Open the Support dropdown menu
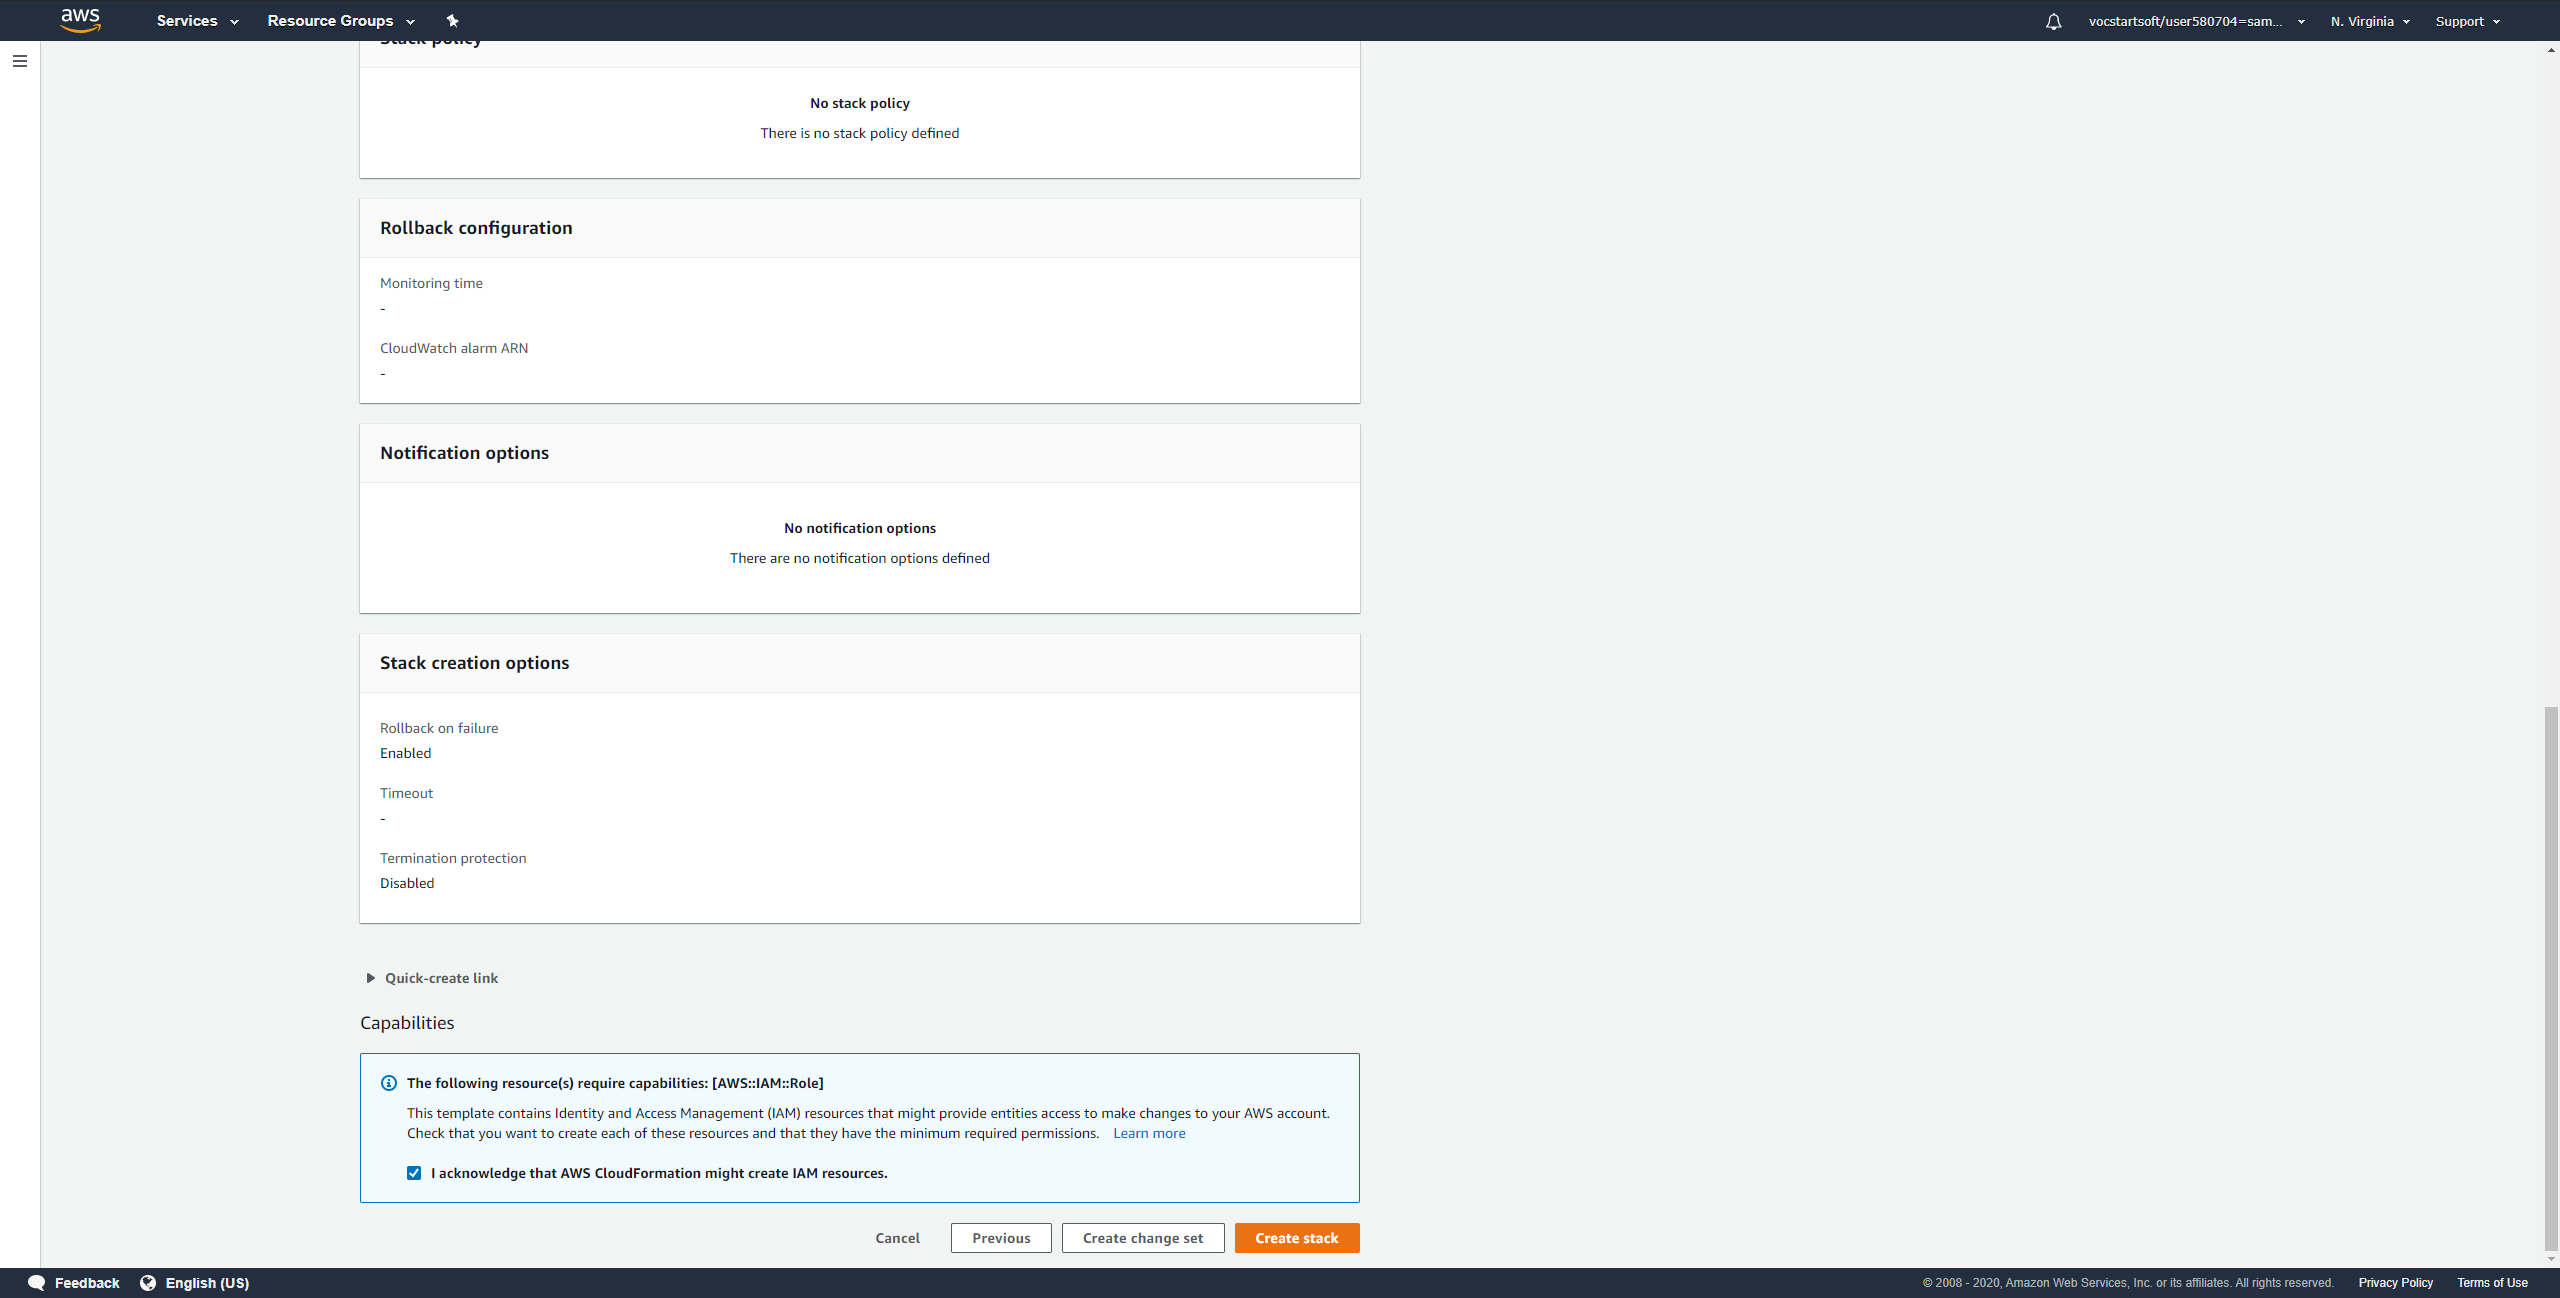Image resolution: width=2560 pixels, height=1298 pixels. pyautogui.click(x=2468, y=21)
